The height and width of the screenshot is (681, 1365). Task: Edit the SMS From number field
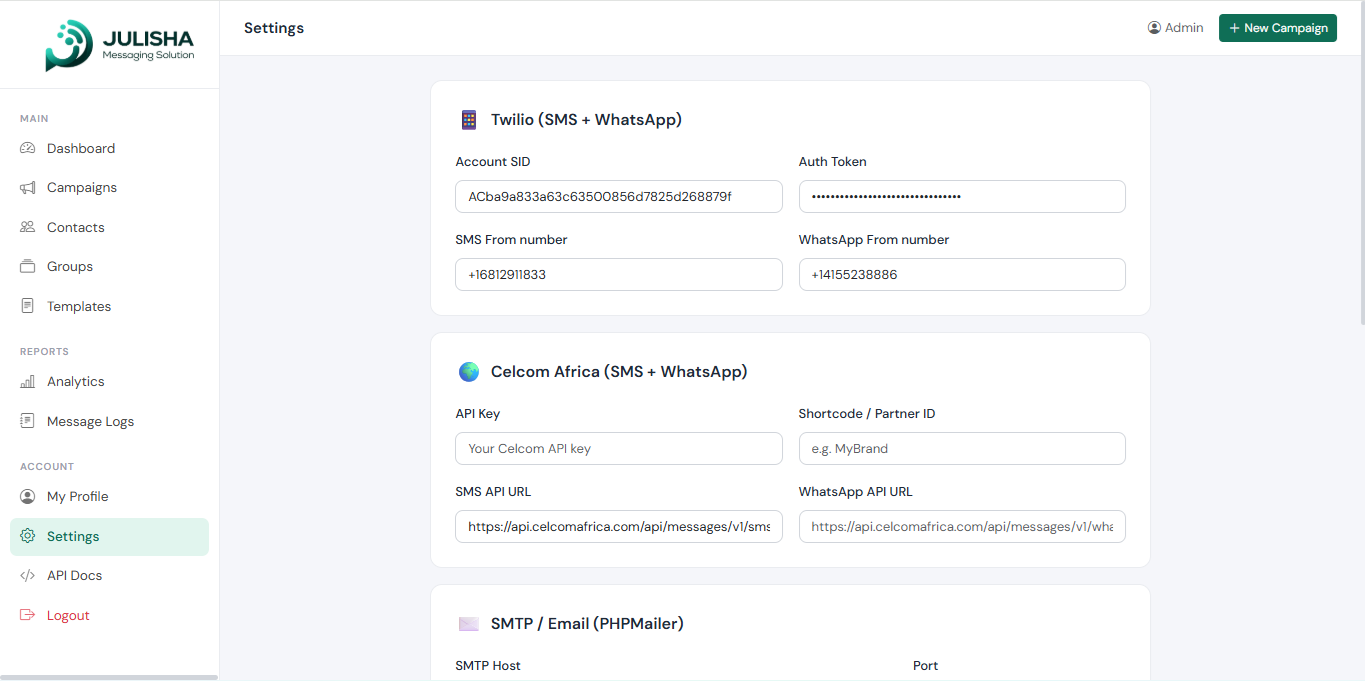pos(618,275)
